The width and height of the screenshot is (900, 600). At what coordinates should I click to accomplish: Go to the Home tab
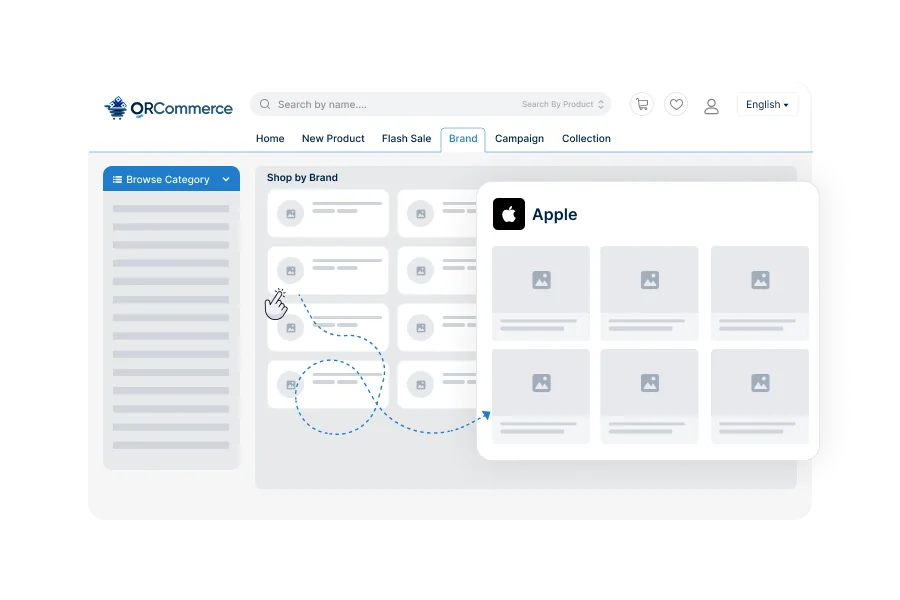(x=270, y=138)
